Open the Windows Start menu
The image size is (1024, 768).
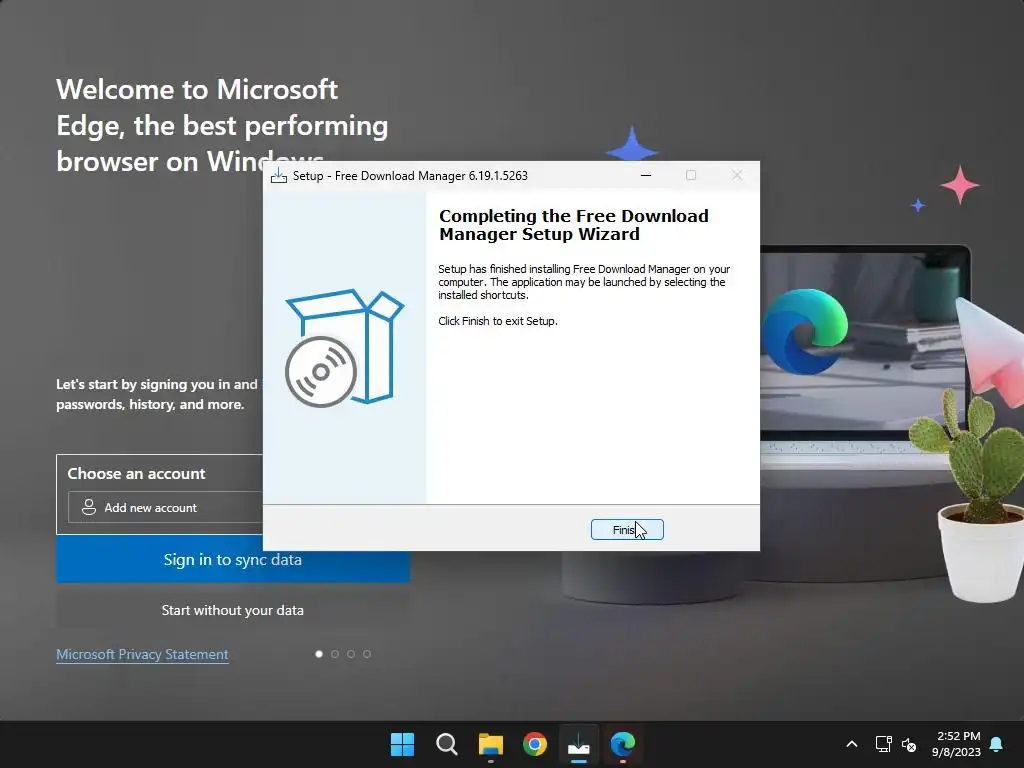click(x=402, y=744)
